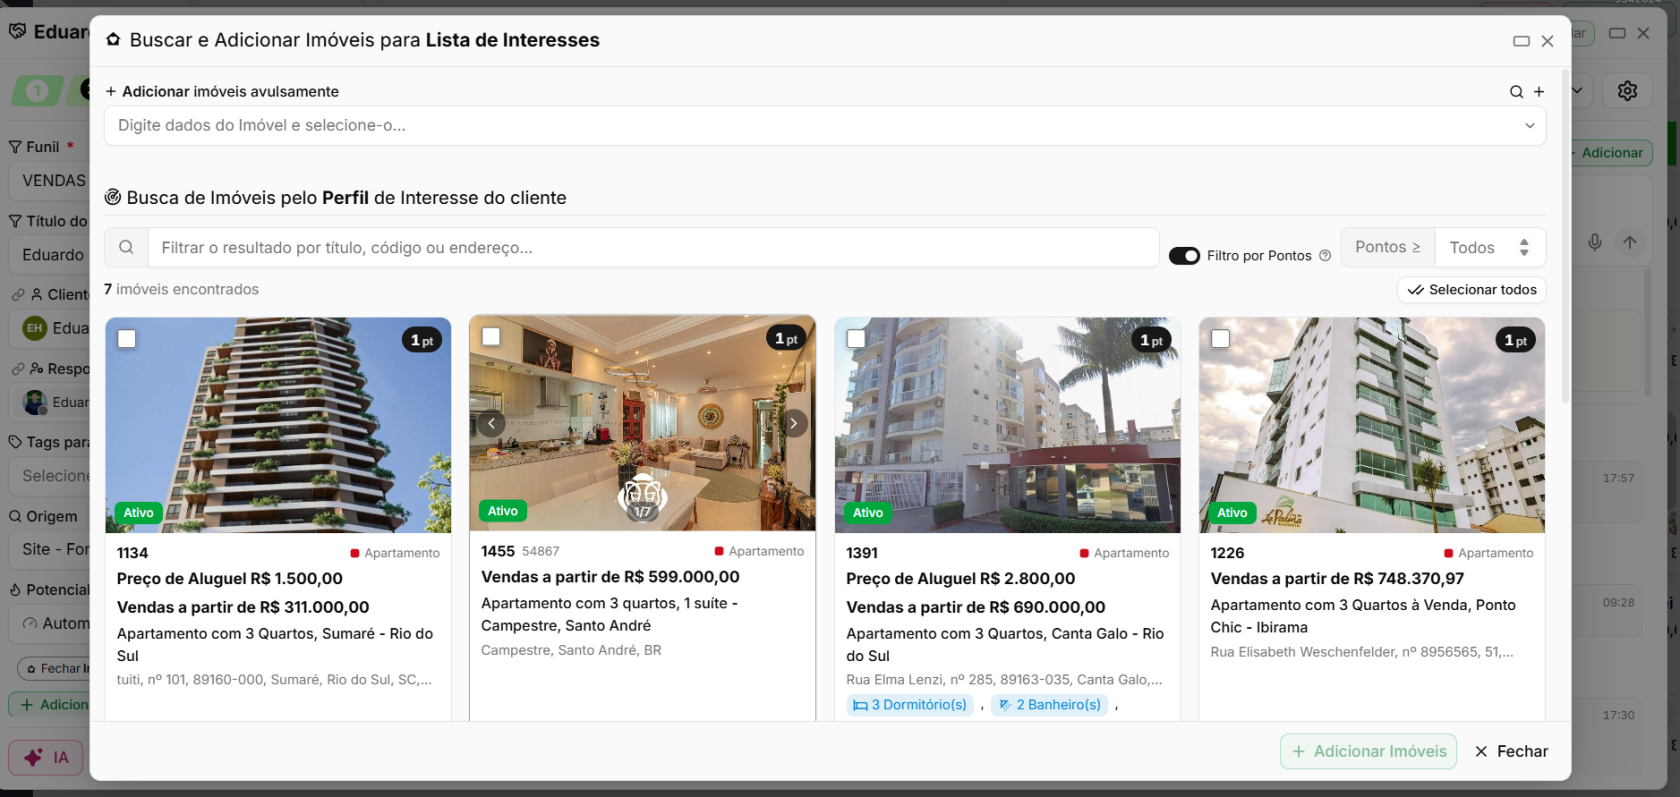The image size is (1680, 797).
Task: Open the Todos points dropdown
Action: click(x=1490, y=247)
